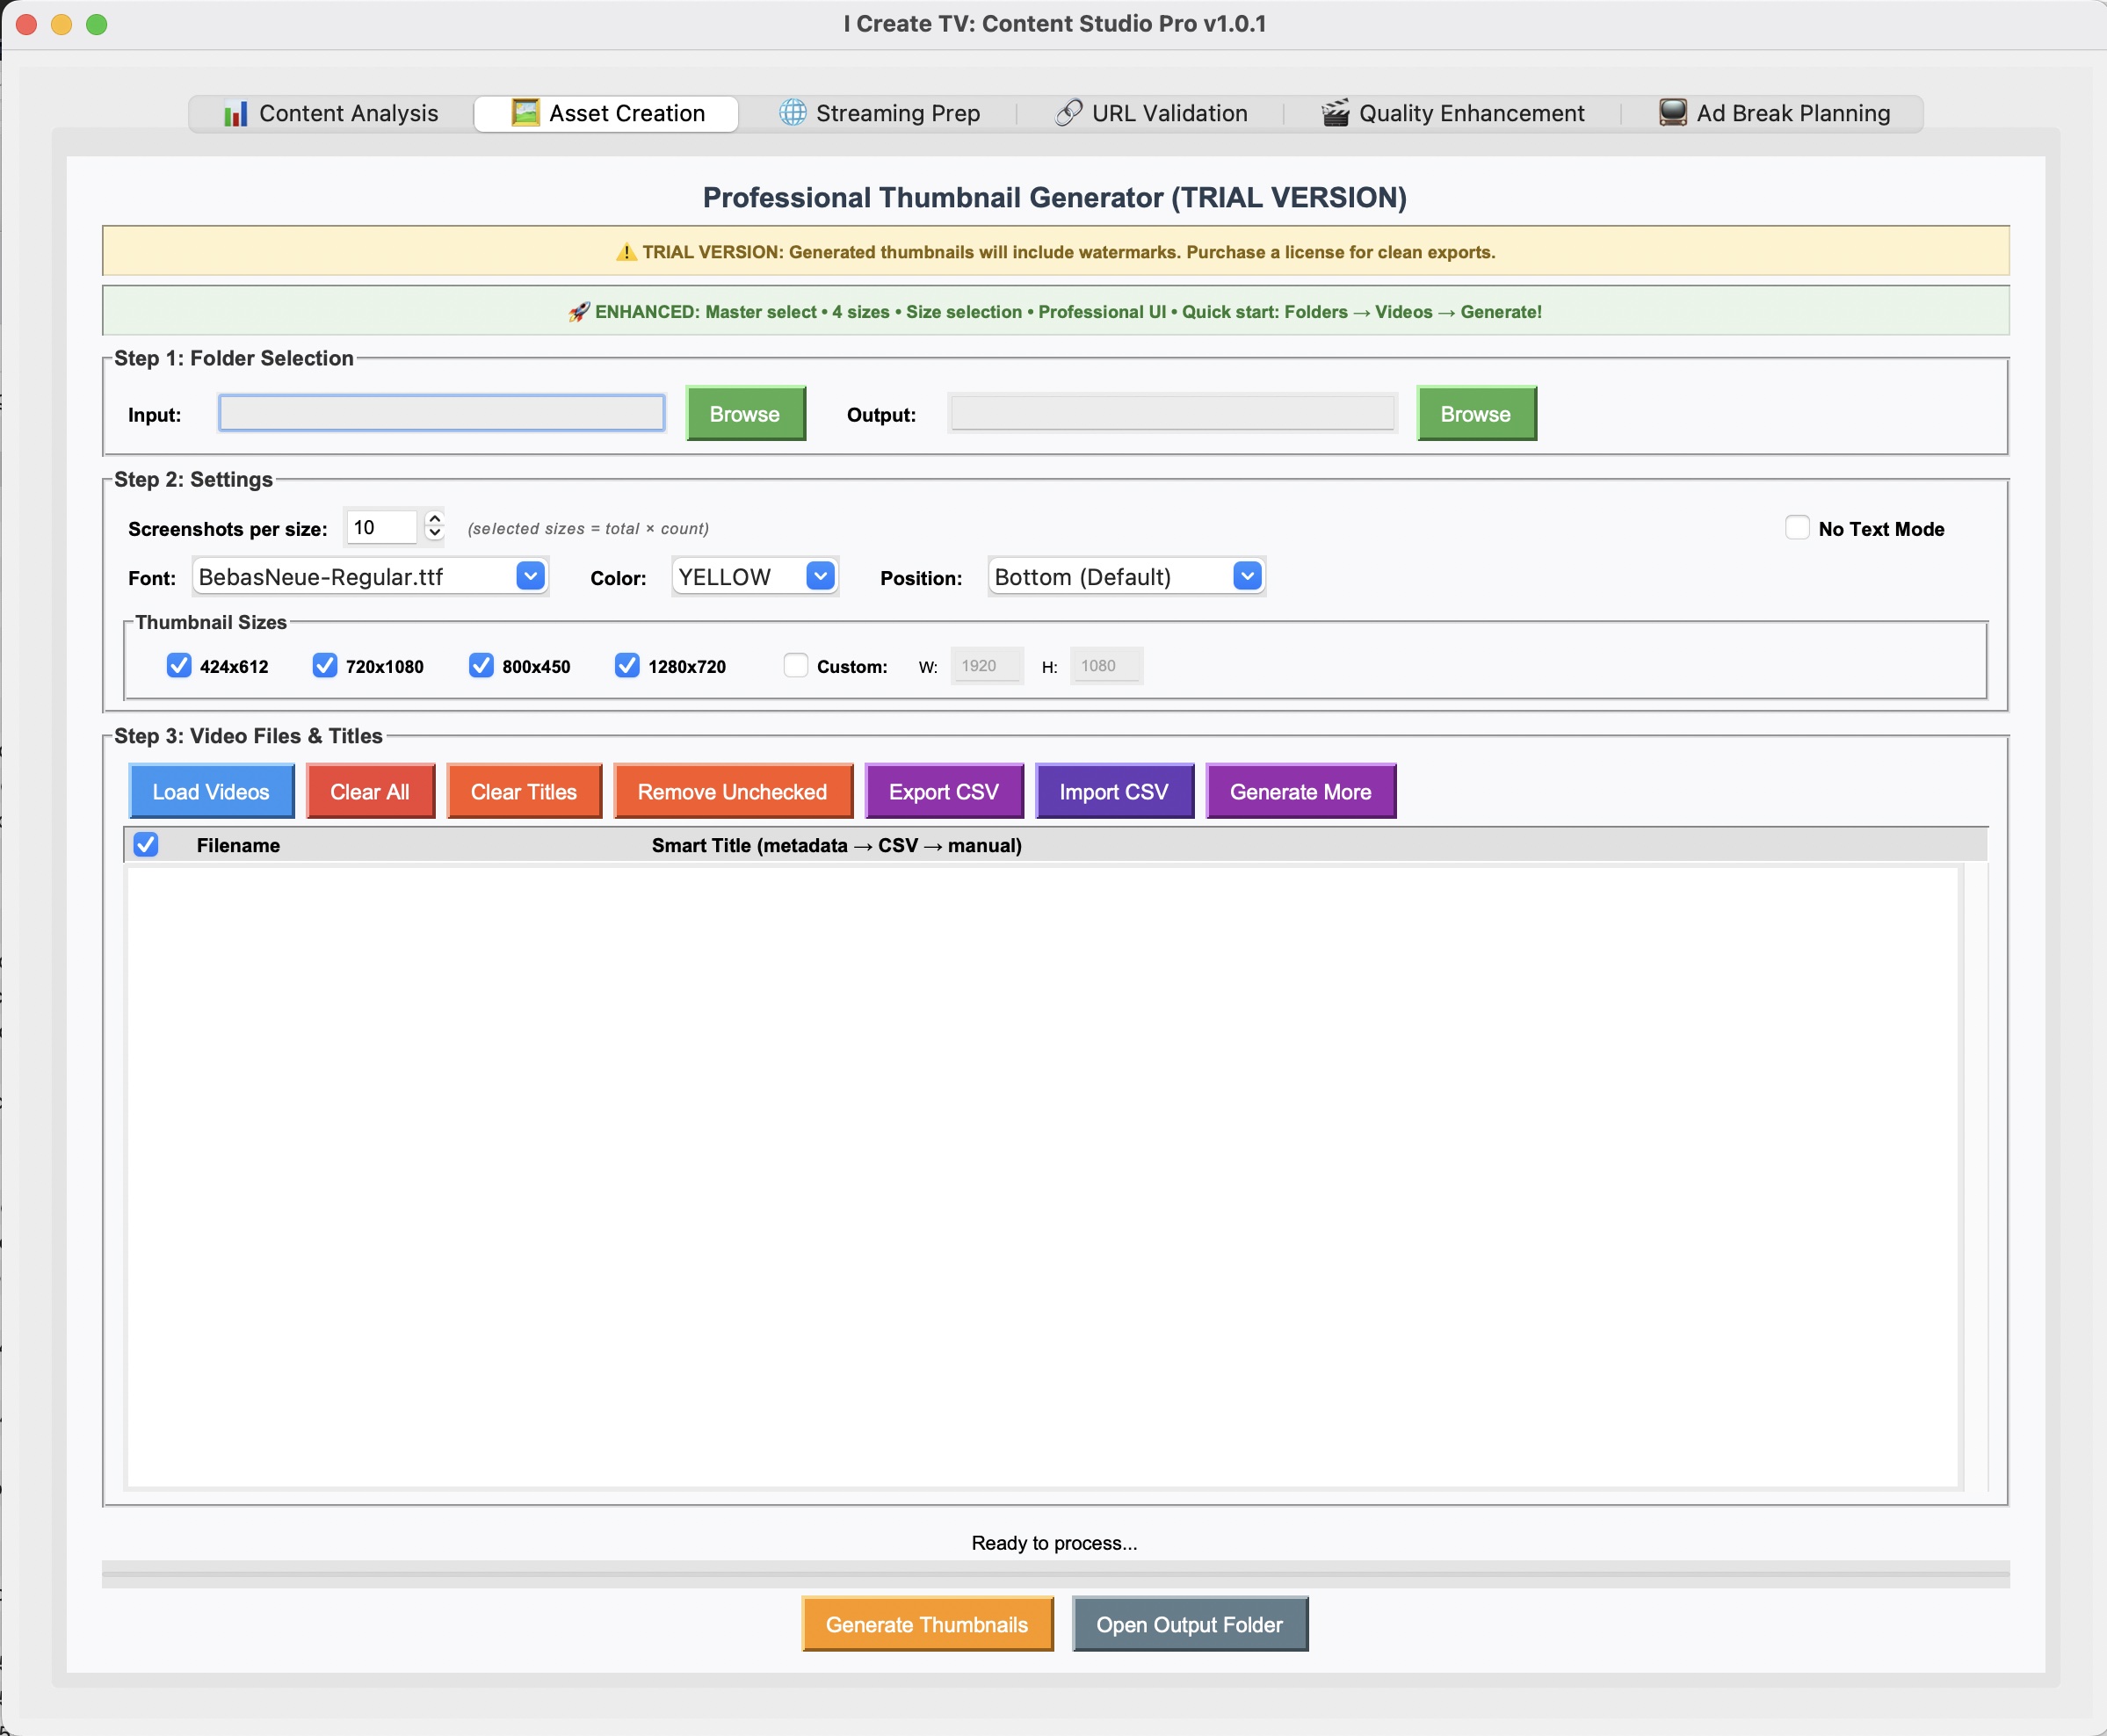Click the rocket icon in ENHANCED banner
Screen dimensions: 2107x1736
point(578,312)
